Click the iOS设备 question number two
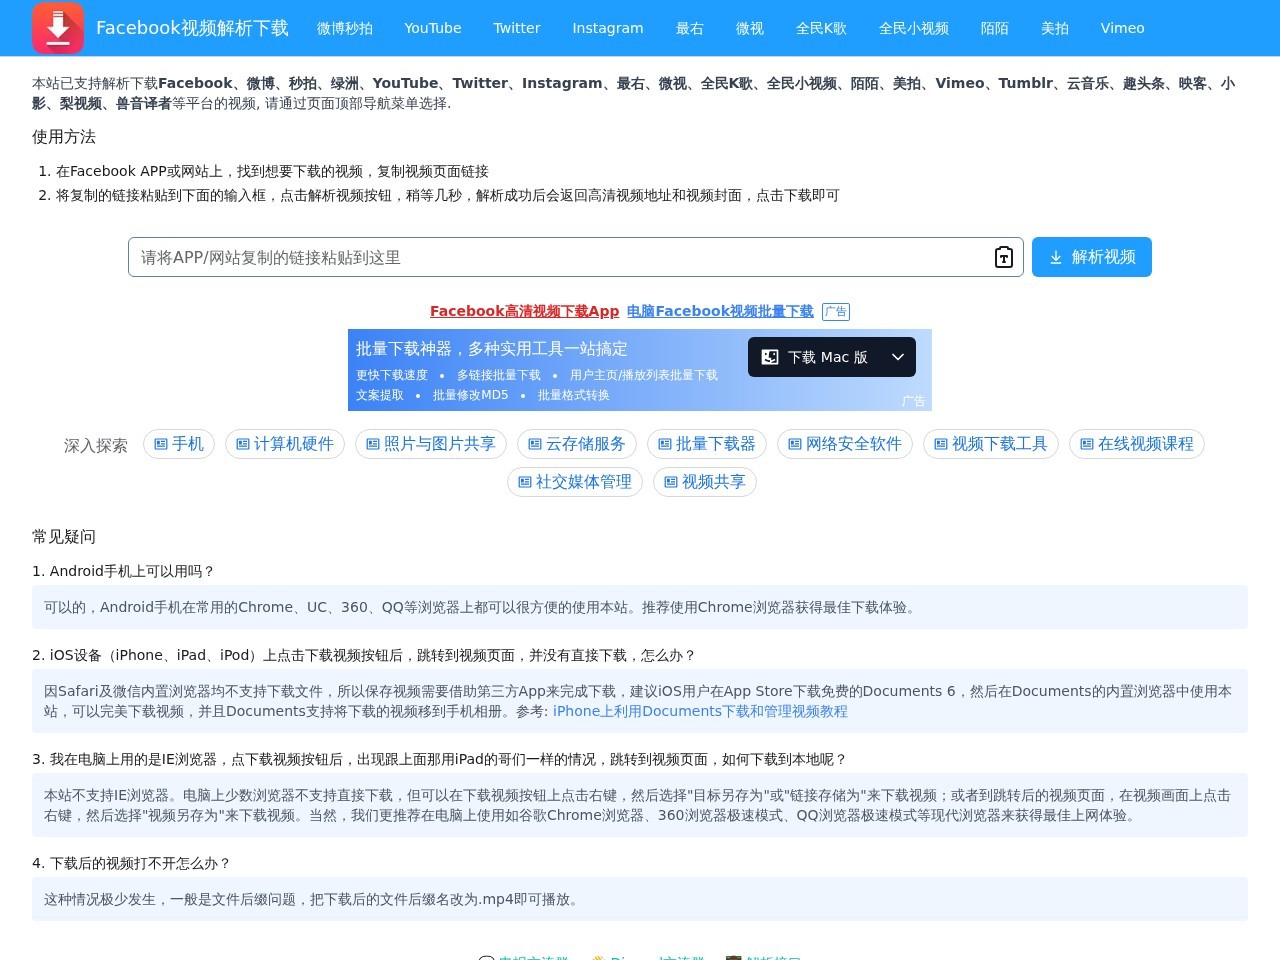1280x960 pixels. (x=364, y=655)
